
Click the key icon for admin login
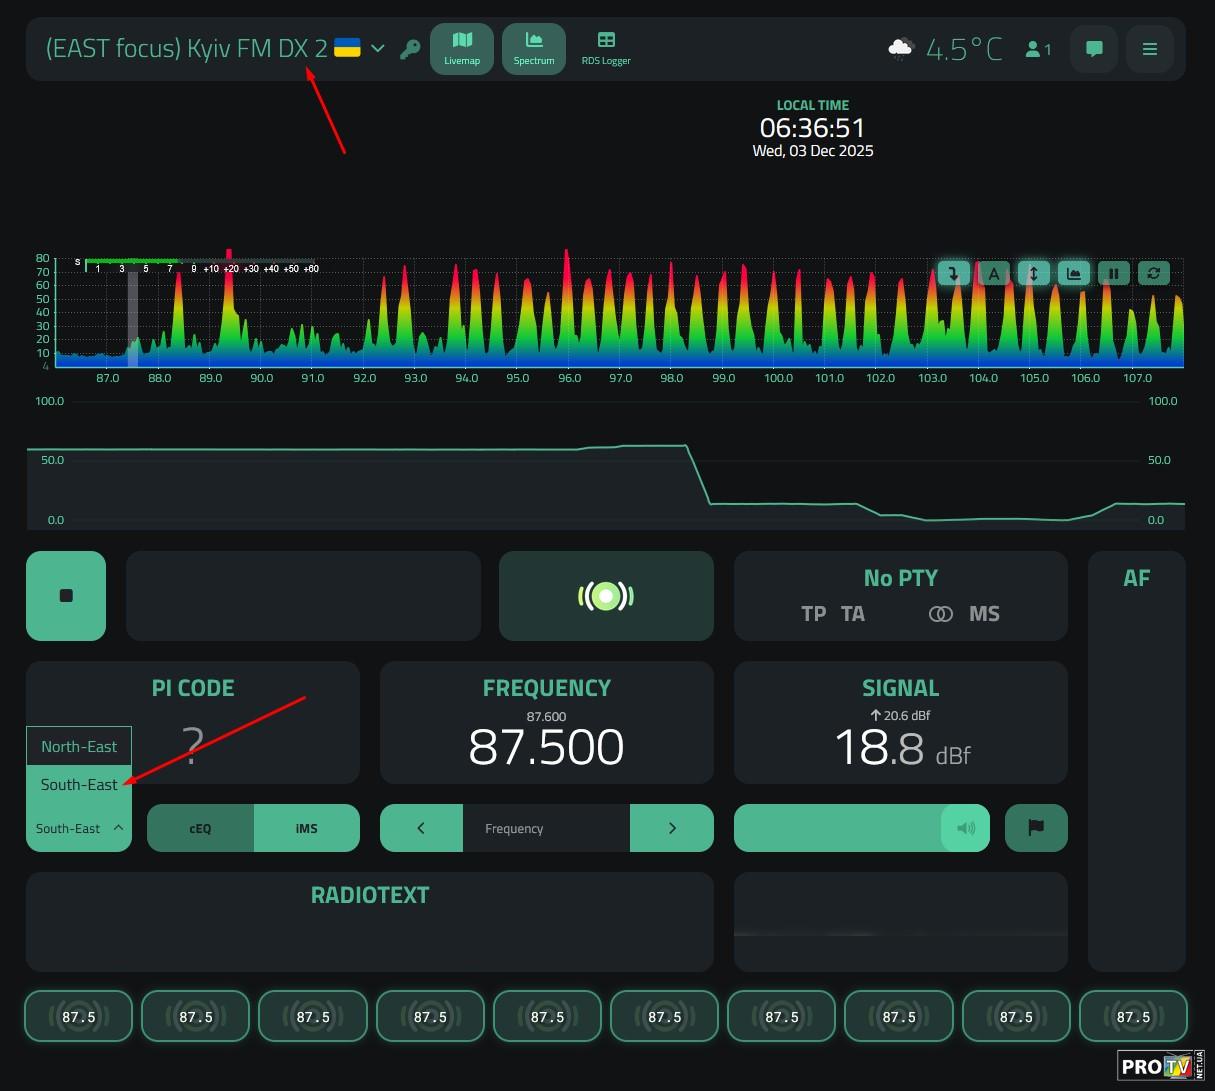pos(409,49)
